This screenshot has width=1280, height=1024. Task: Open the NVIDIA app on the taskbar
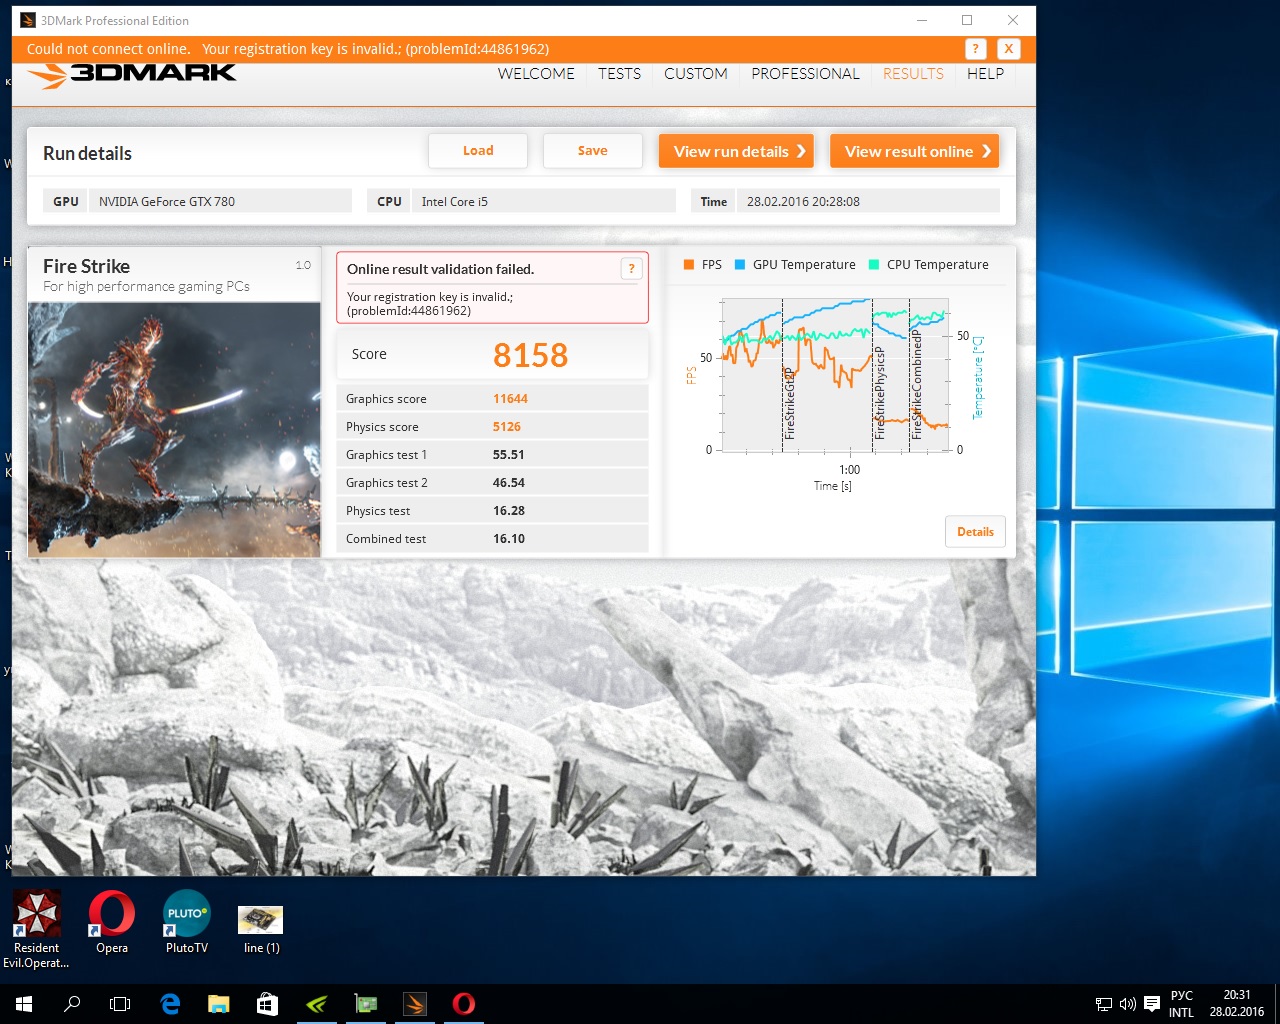316,1004
